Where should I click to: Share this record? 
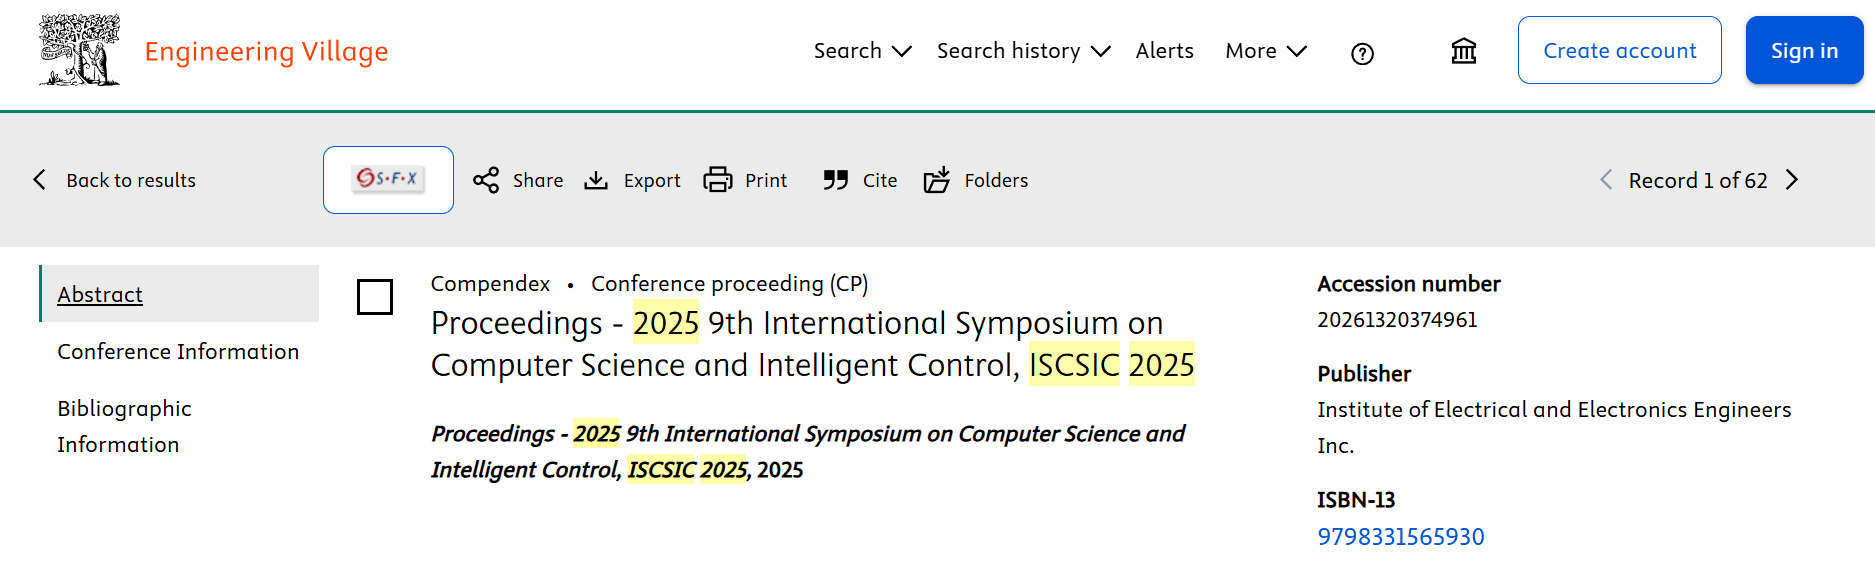pyautogui.click(x=518, y=180)
